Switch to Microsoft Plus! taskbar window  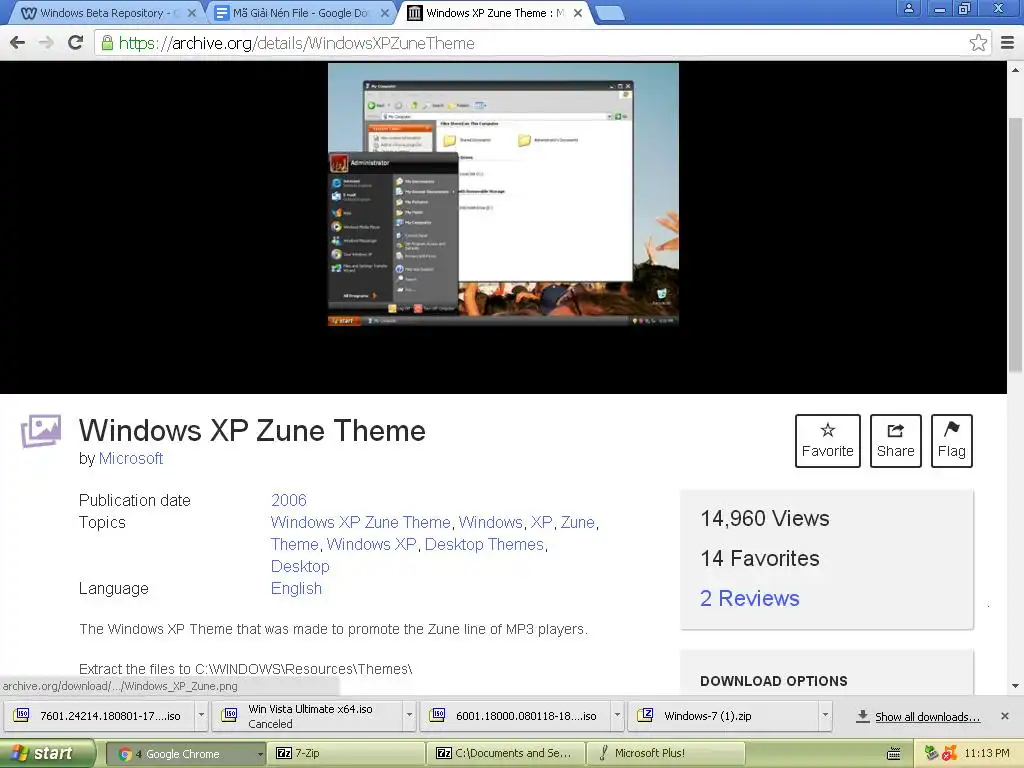[665, 754]
